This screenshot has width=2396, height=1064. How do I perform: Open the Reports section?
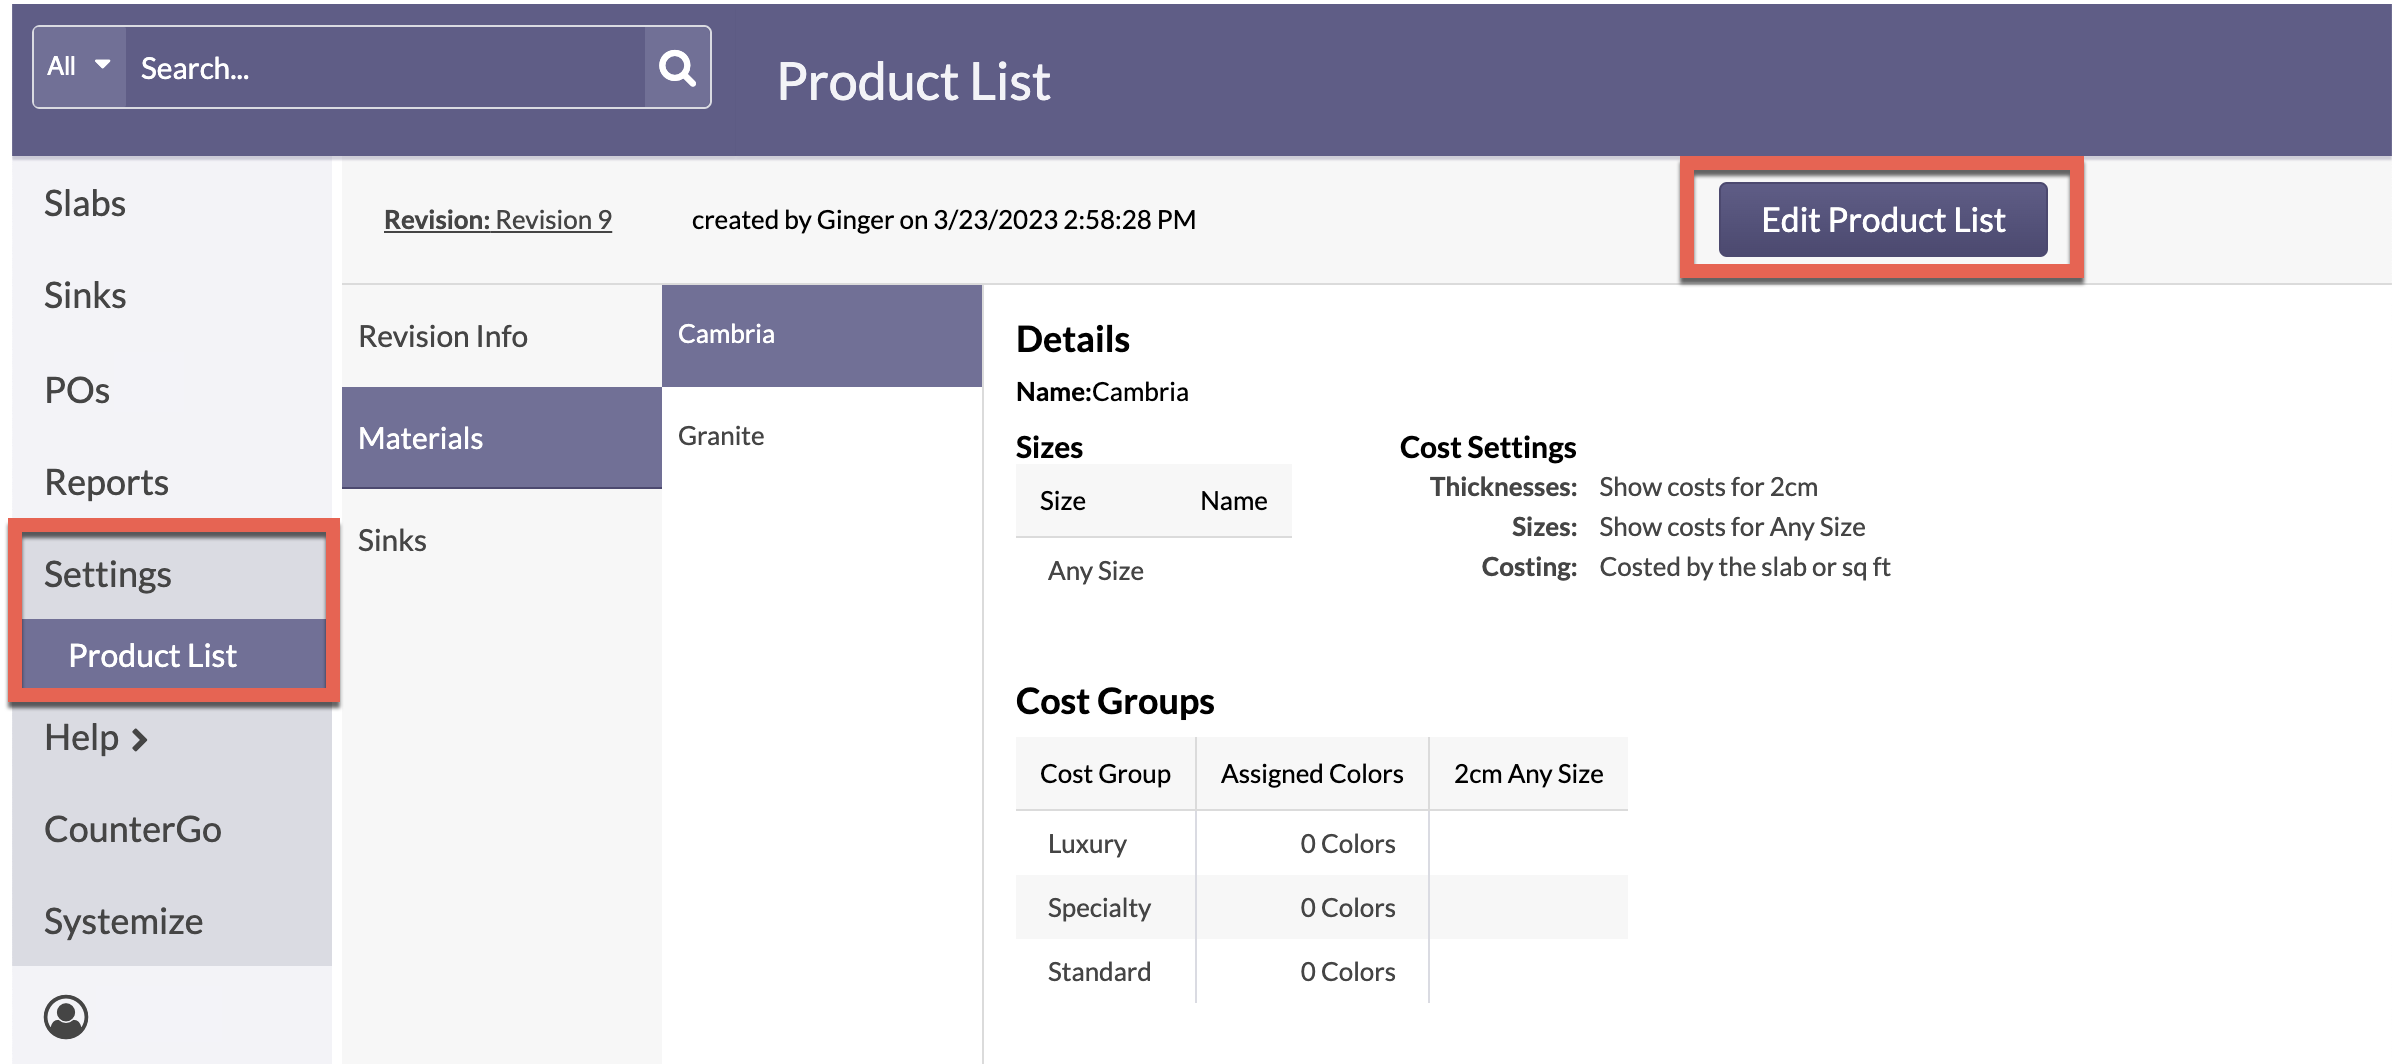click(106, 482)
